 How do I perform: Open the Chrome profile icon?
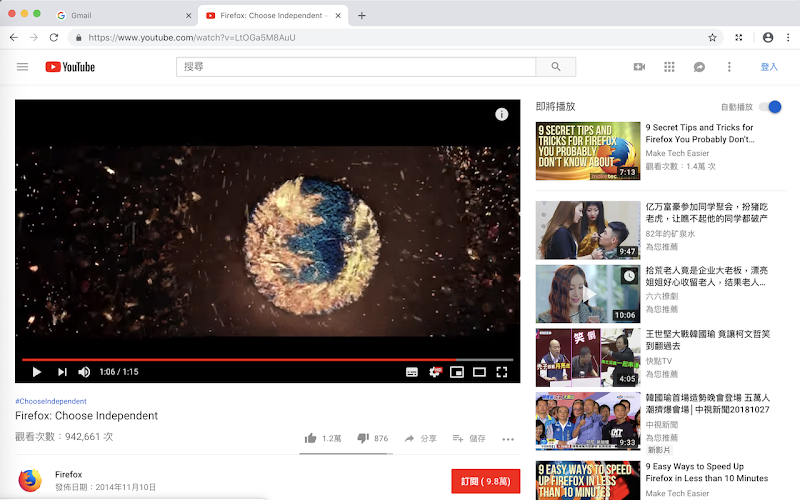768,37
